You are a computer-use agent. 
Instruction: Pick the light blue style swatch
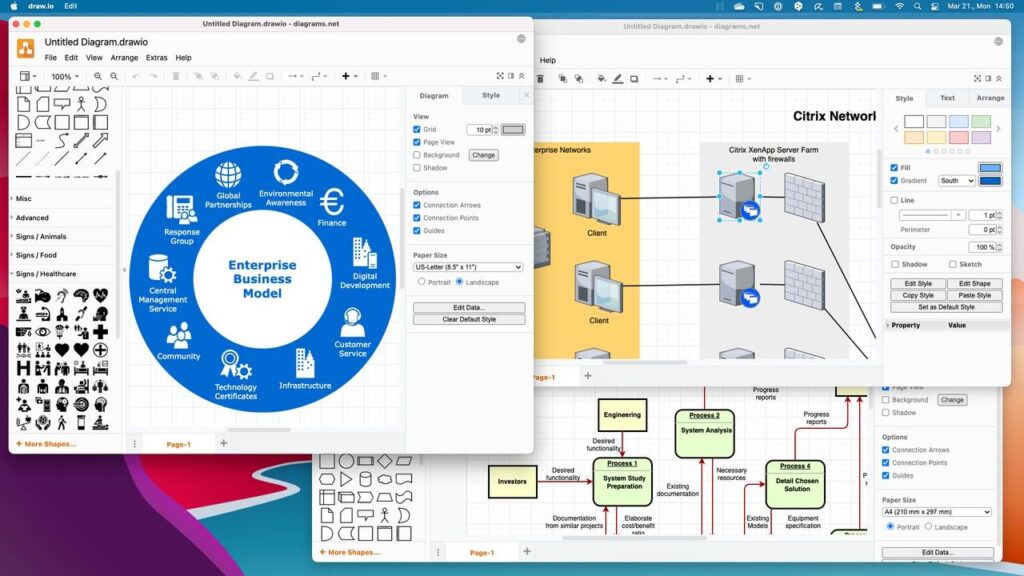[x=959, y=121]
